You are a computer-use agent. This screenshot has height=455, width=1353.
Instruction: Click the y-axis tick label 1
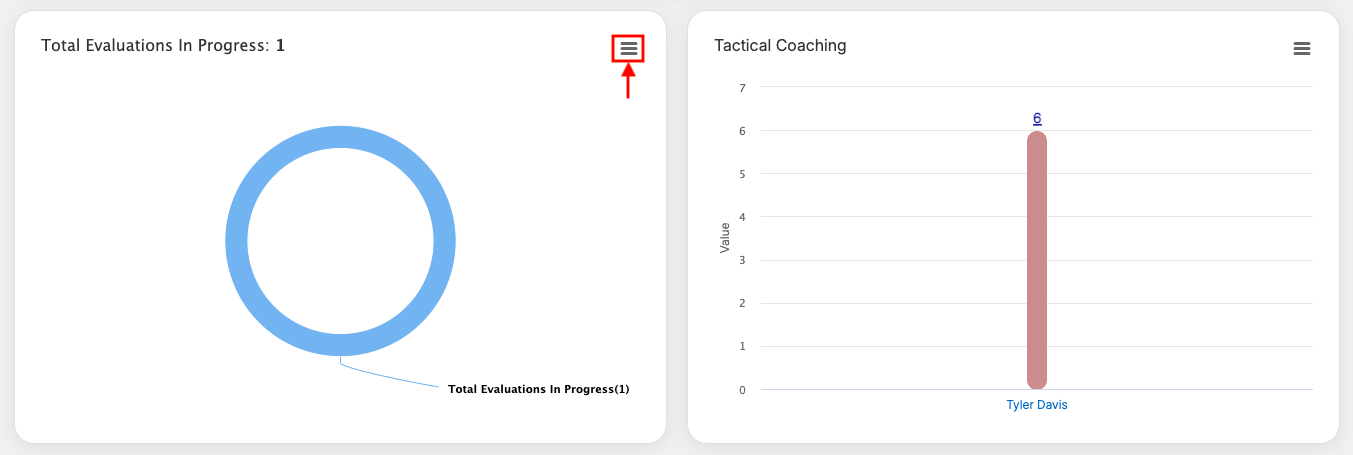(x=742, y=346)
